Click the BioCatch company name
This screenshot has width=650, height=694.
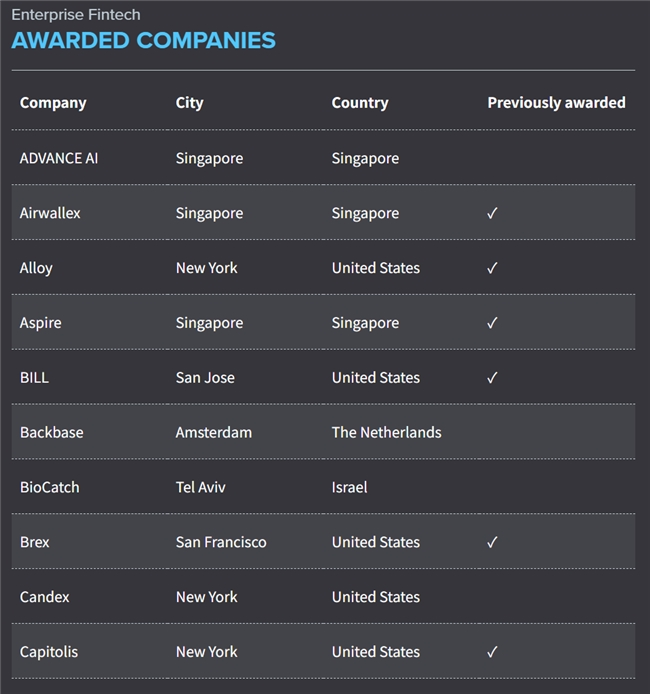tap(49, 487)
